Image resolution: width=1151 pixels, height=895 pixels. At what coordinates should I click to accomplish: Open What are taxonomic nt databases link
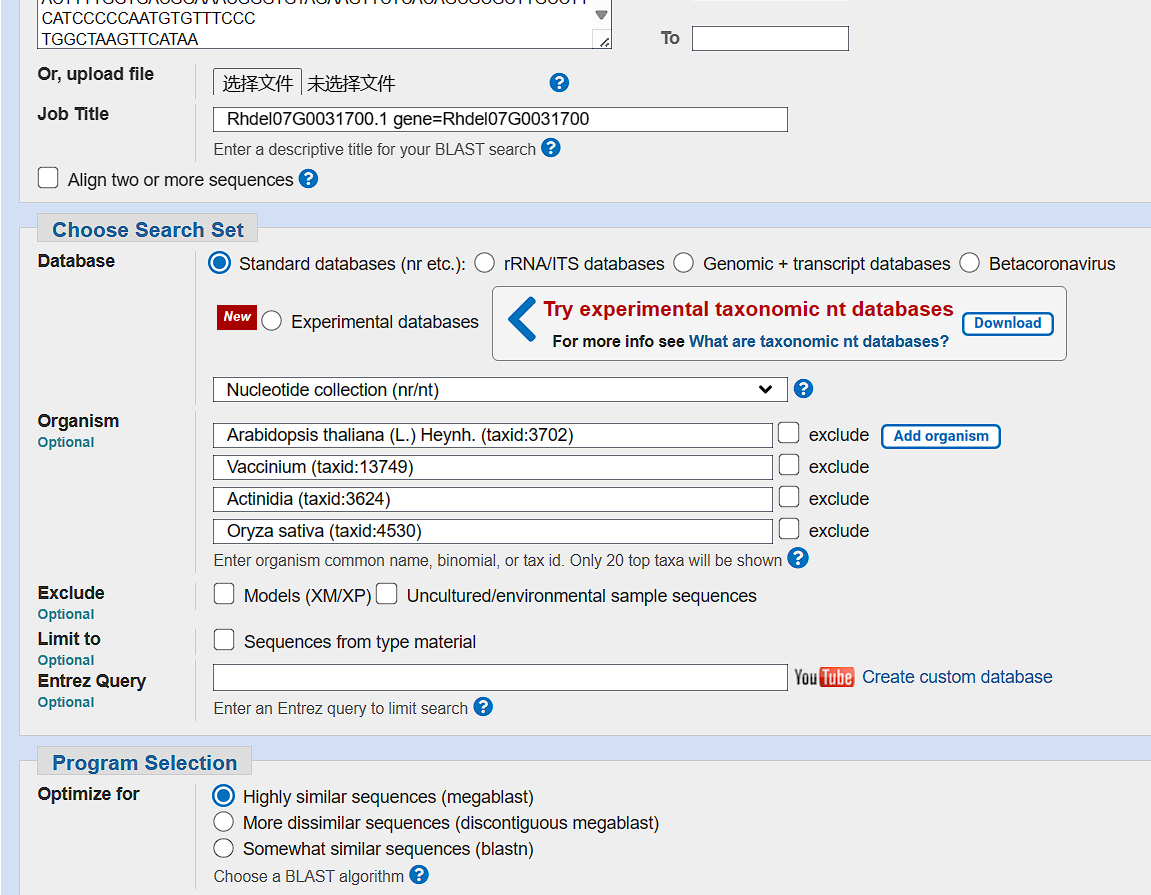(x=818, y=341)
